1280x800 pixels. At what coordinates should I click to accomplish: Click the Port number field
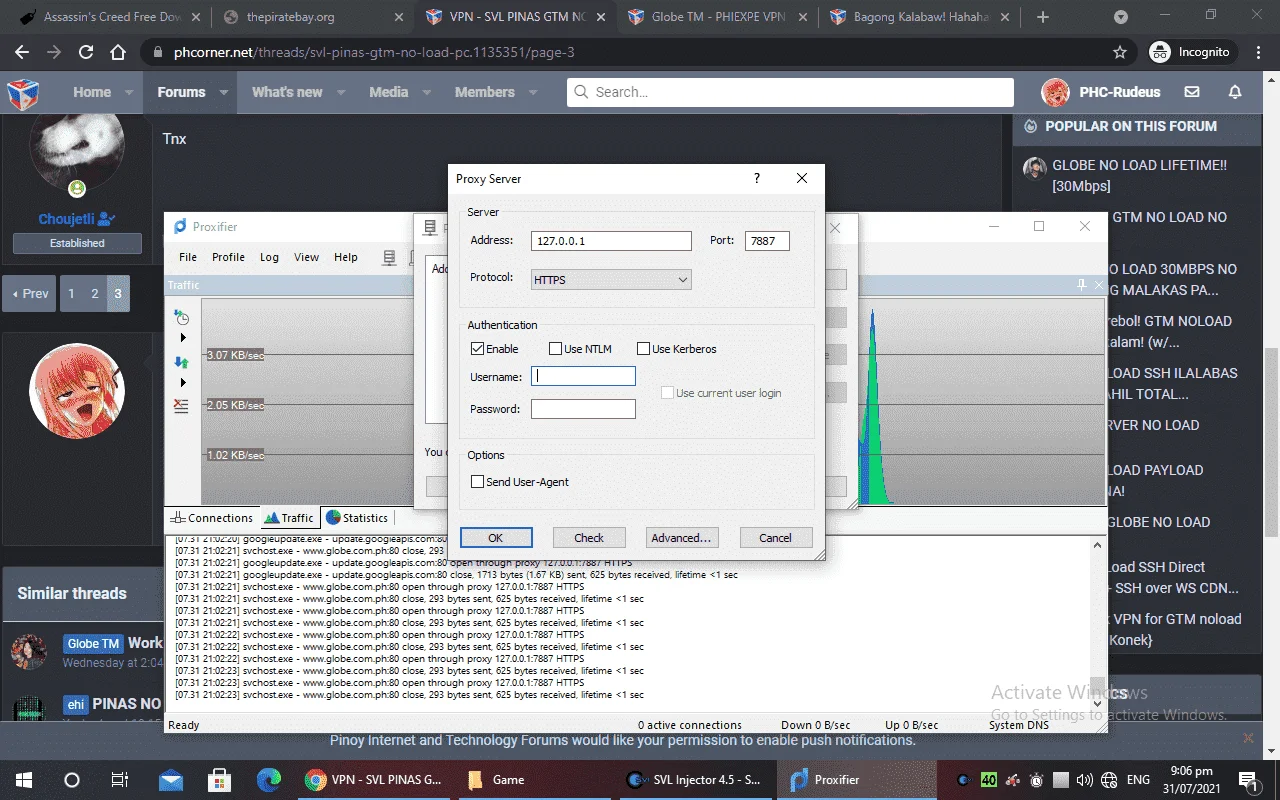tap(767, 241)
